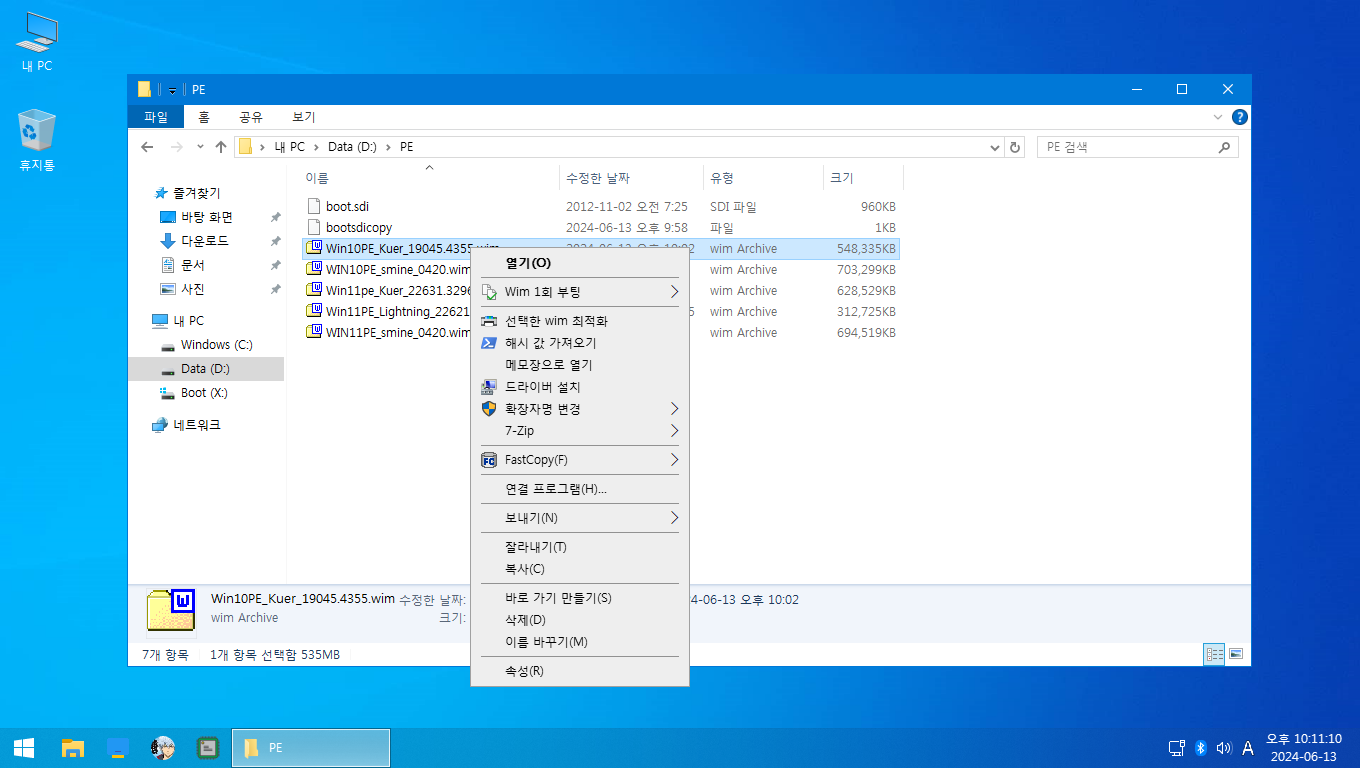Viewport: 1360px width, 768px height.
Task: Sort by the 크기 column header
Action: click(863, 178)
